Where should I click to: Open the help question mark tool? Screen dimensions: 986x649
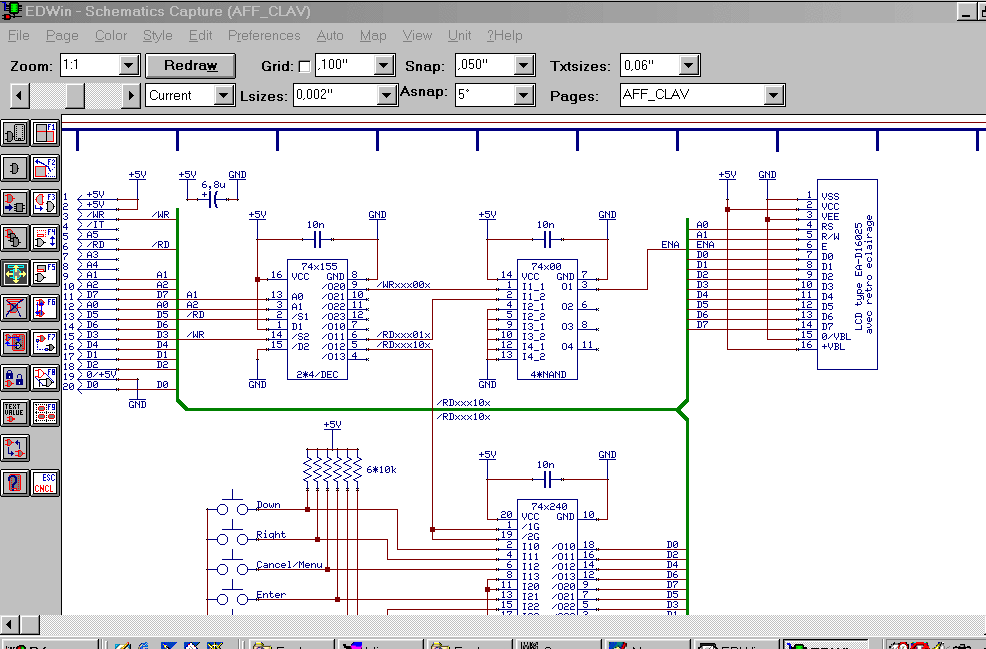(15, 482)
